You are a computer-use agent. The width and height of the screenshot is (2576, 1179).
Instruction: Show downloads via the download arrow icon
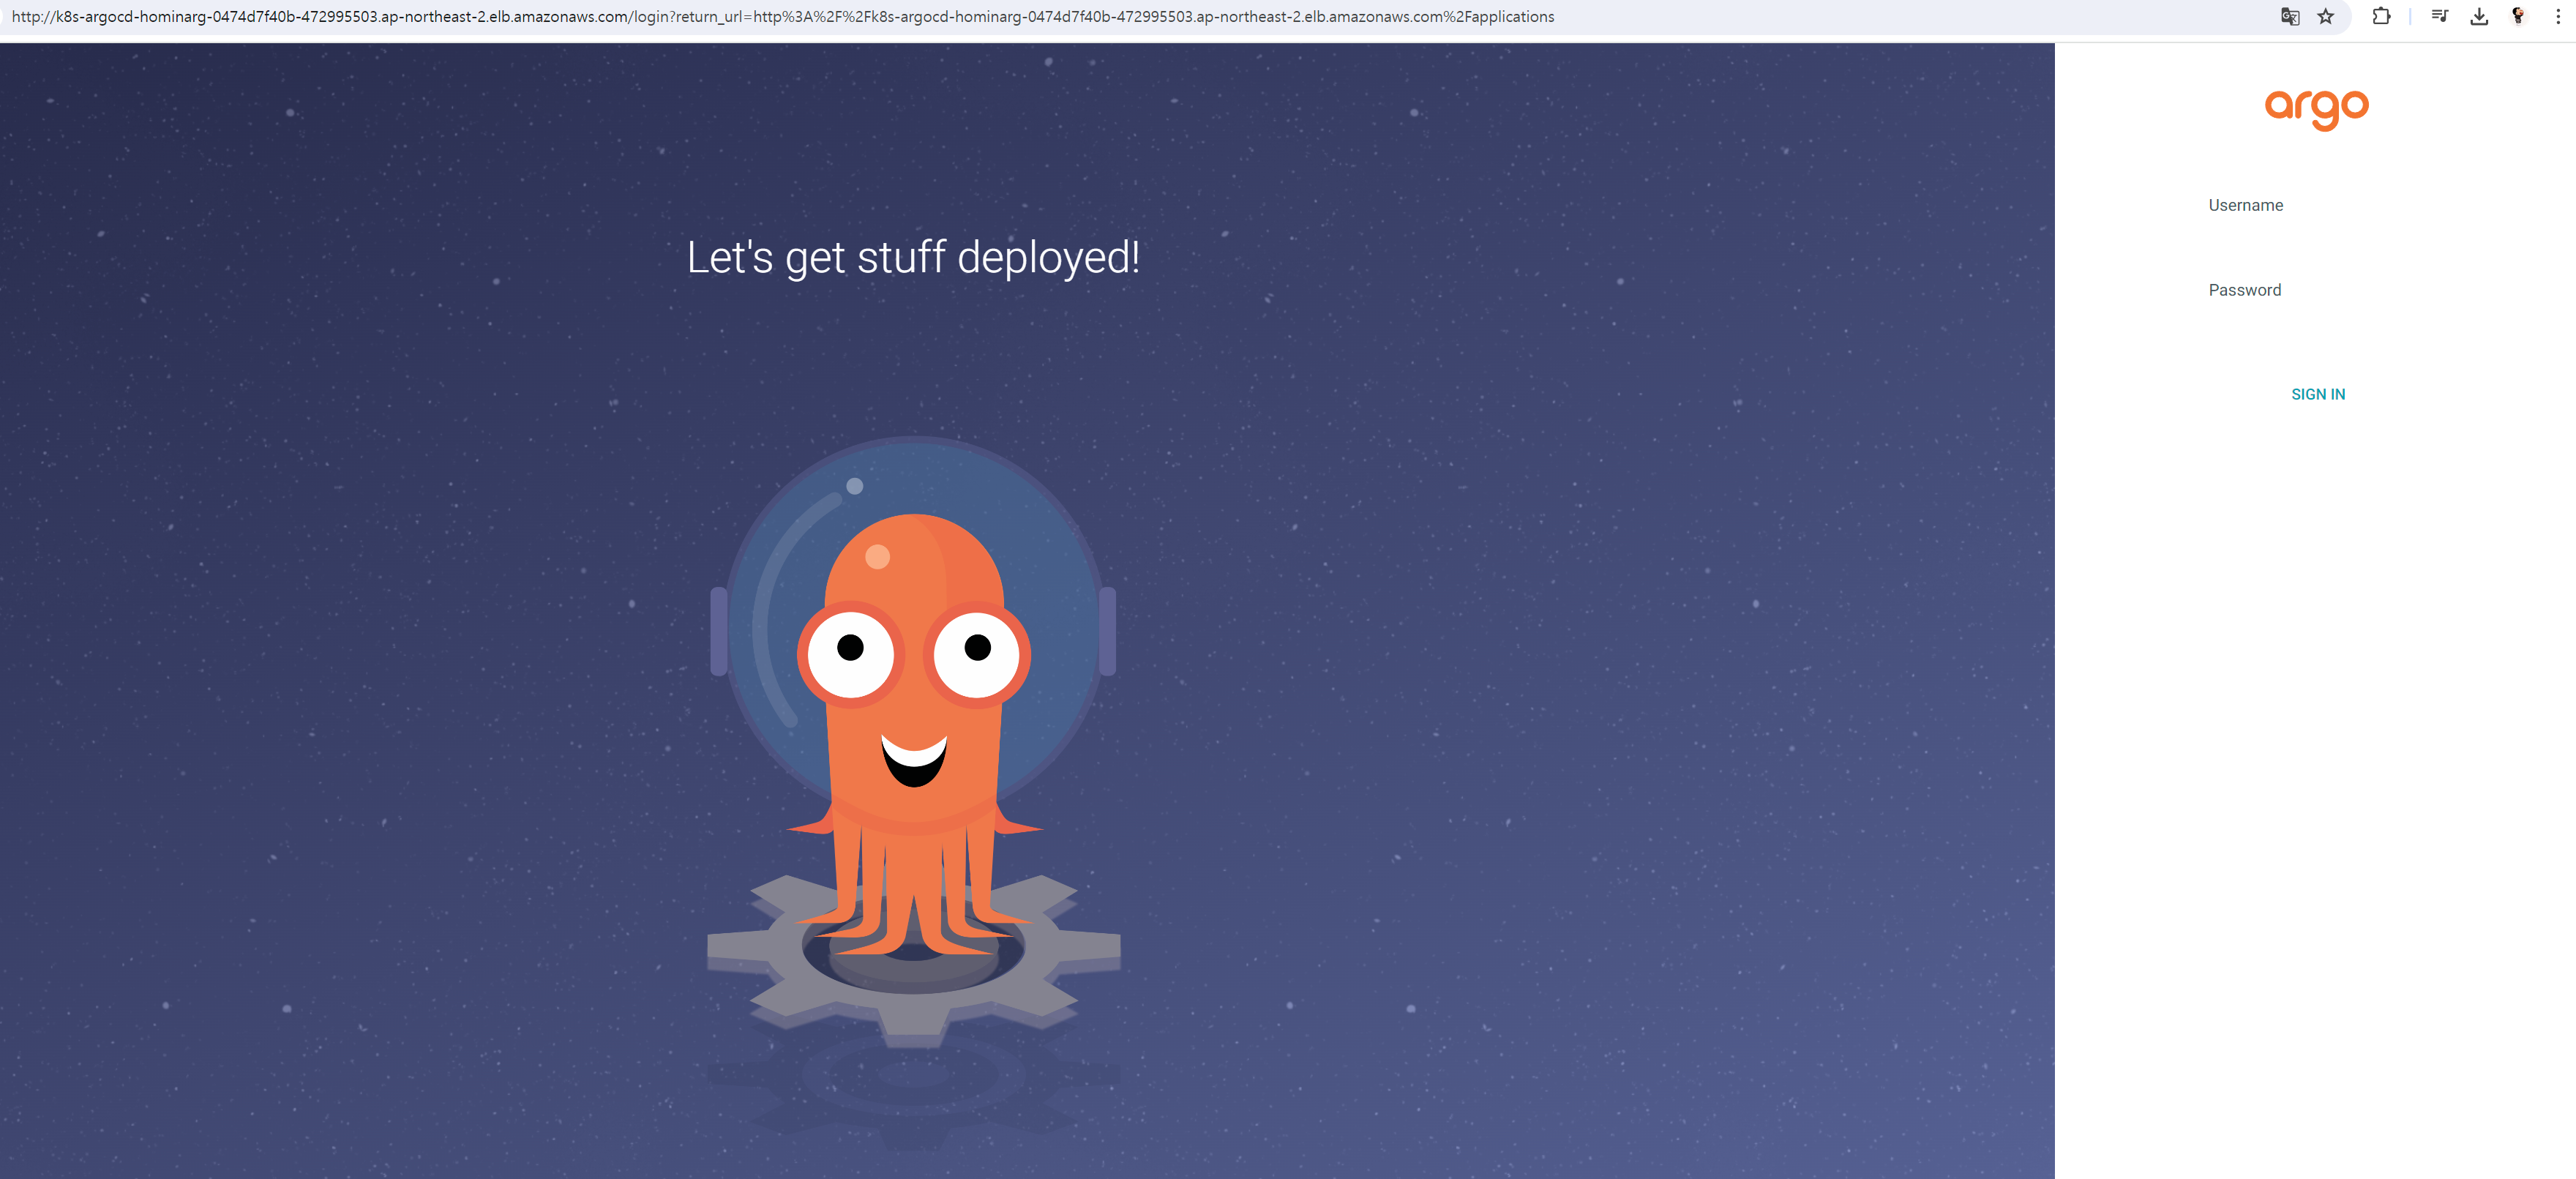point(2479,16)
